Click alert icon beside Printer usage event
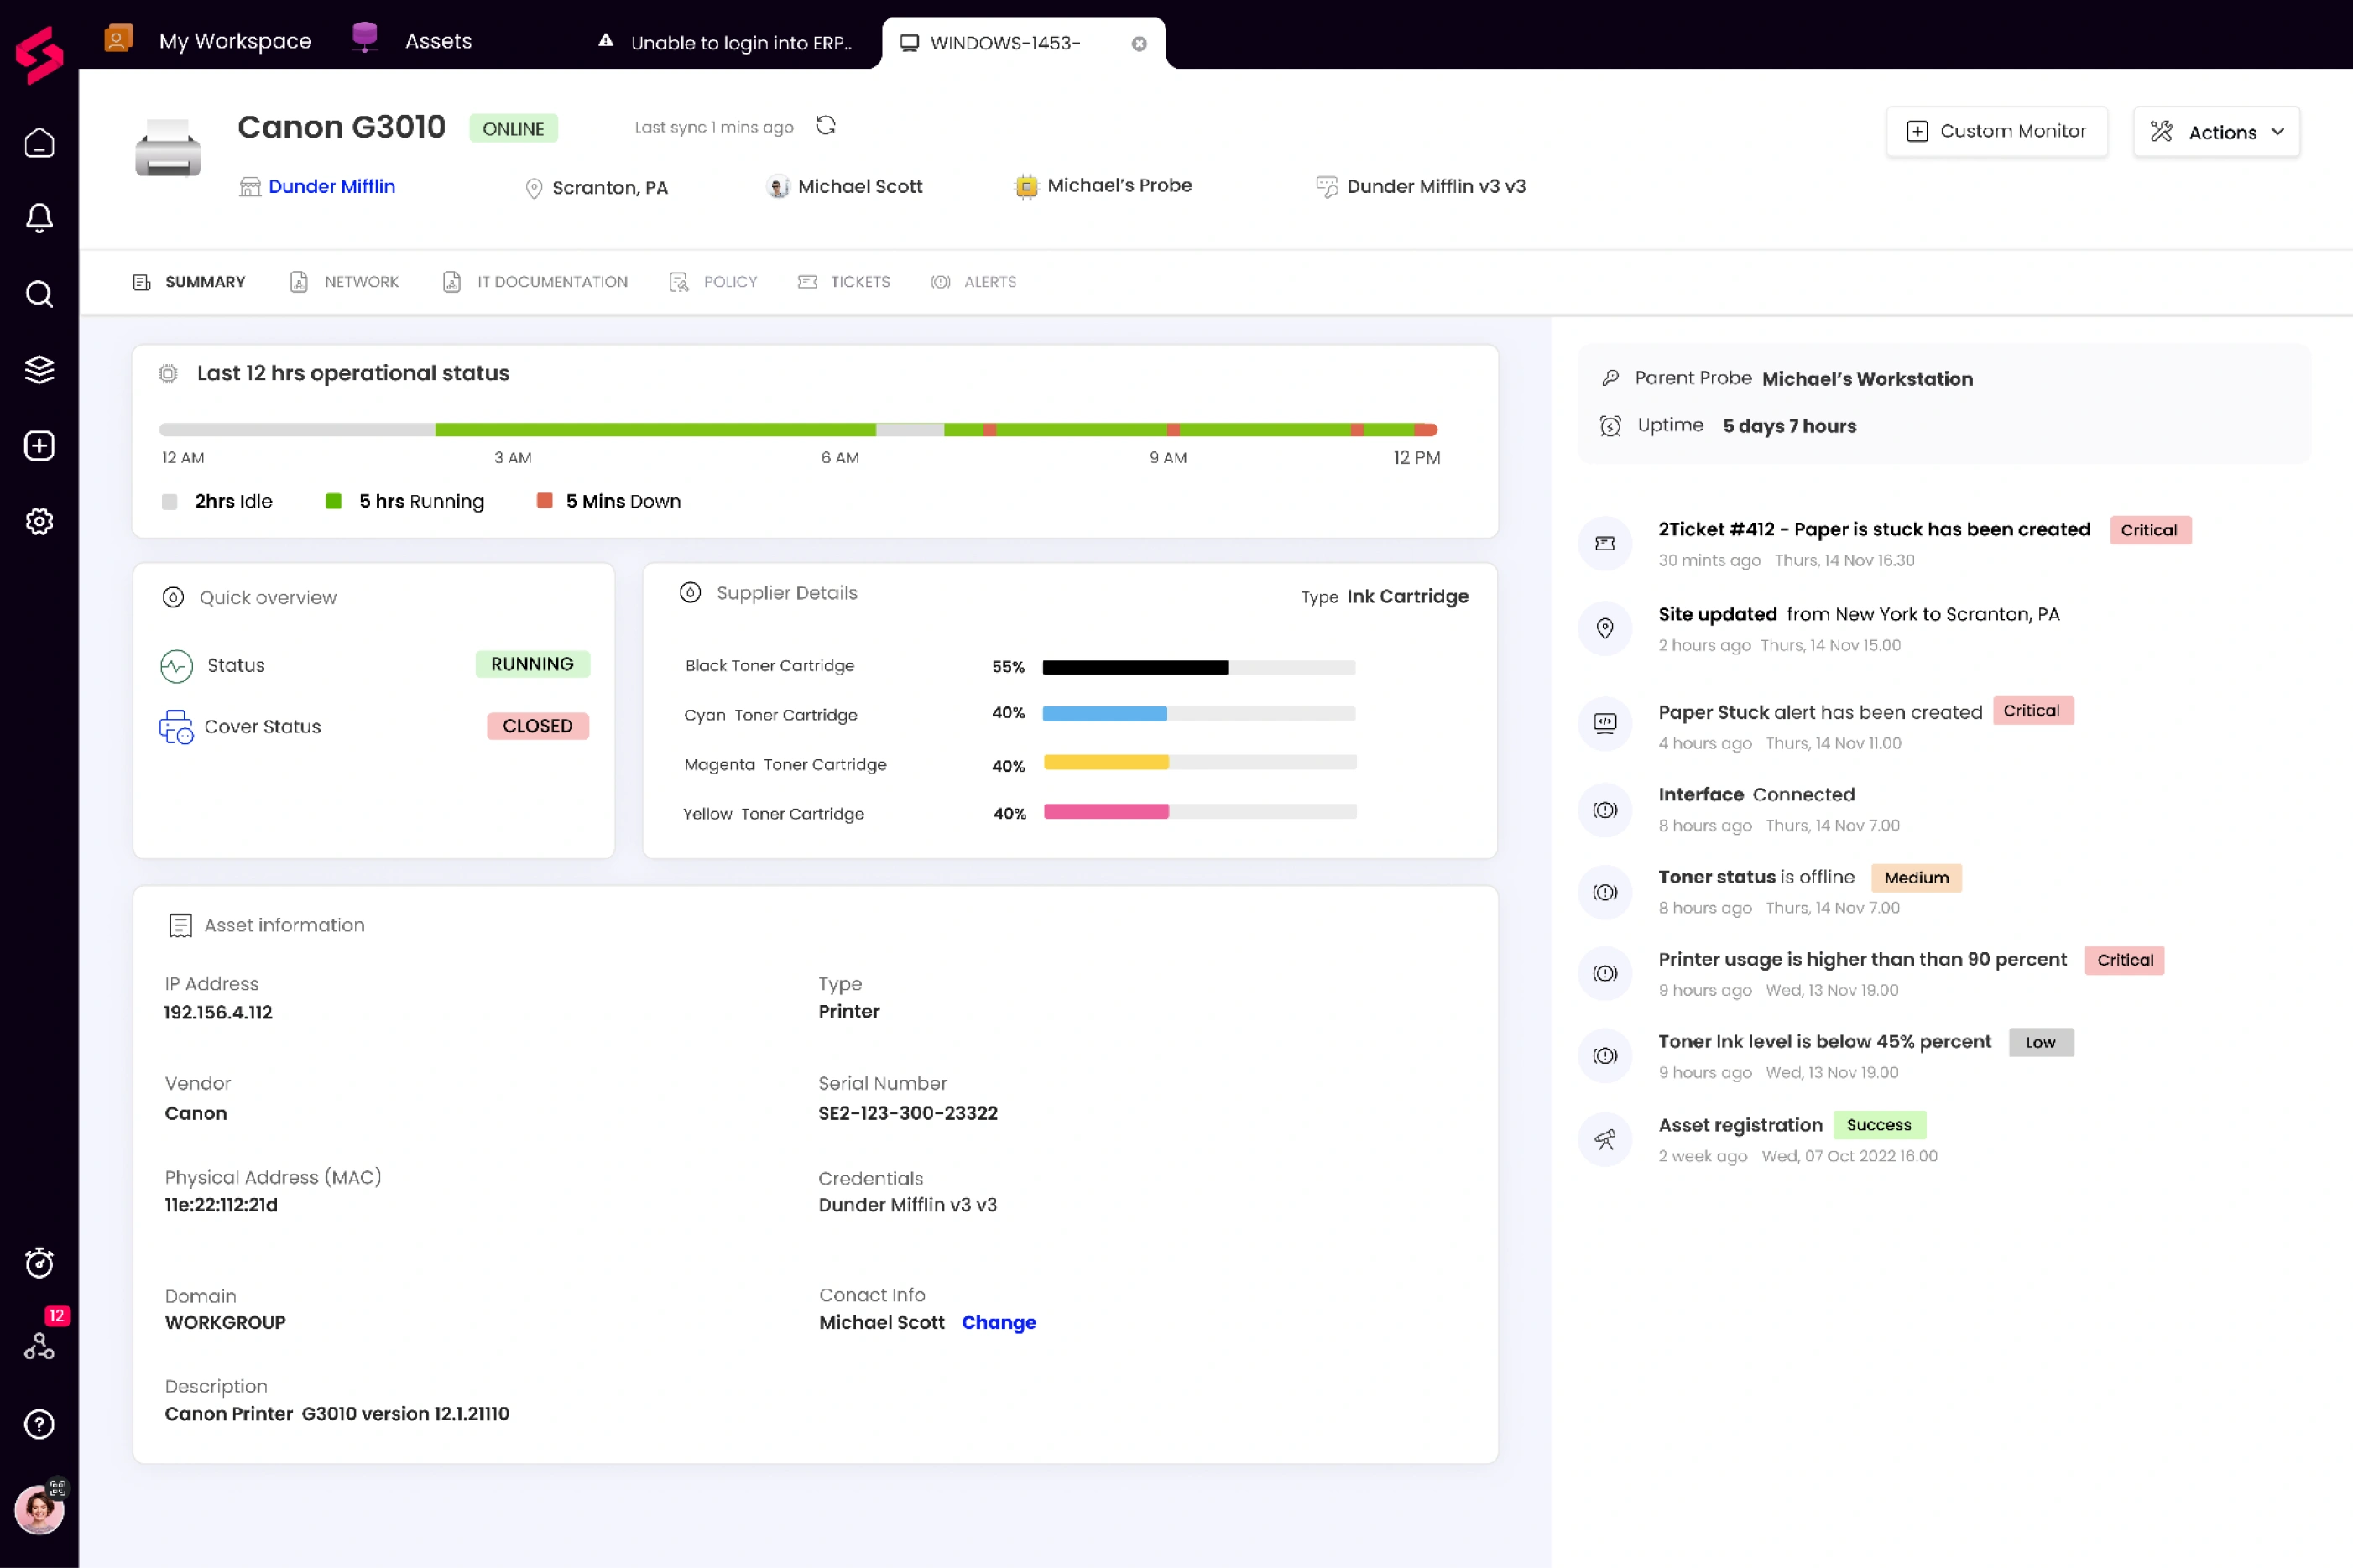The width and height of the screenshot is (2353, 1568). (1605, 973)
